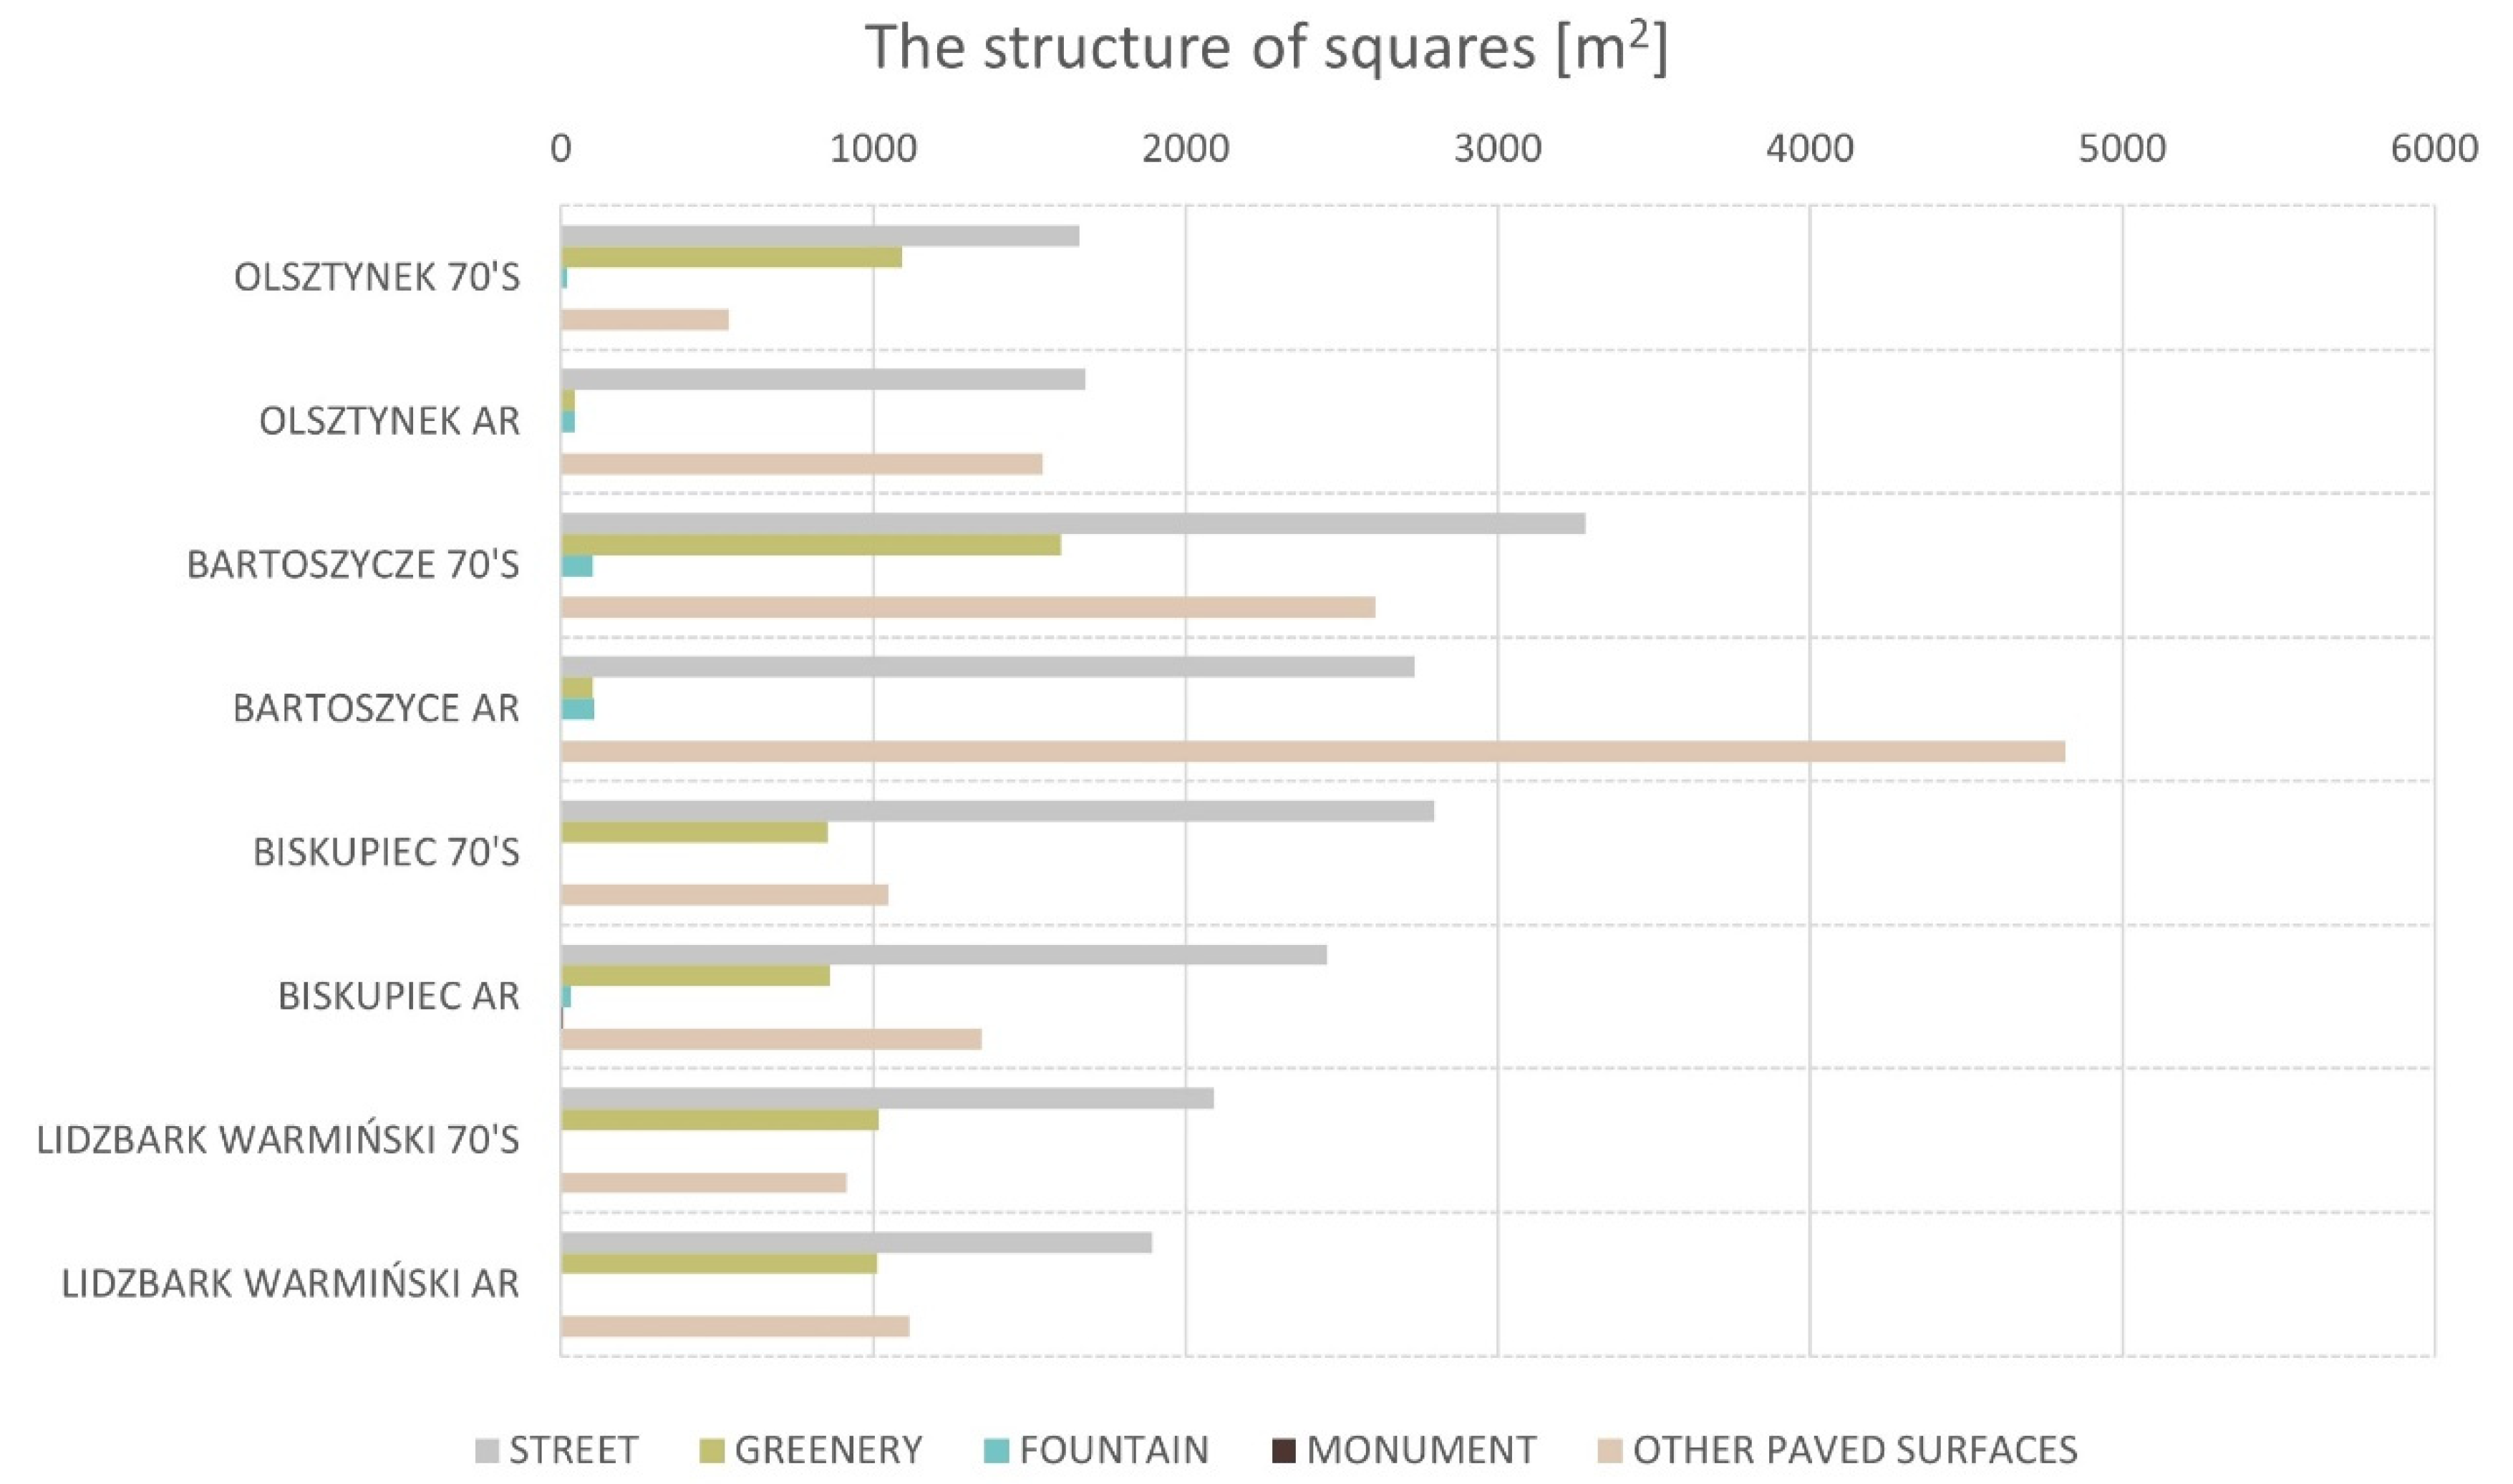Select Bartoszyce AR other paved surfaces bar

1312,751
